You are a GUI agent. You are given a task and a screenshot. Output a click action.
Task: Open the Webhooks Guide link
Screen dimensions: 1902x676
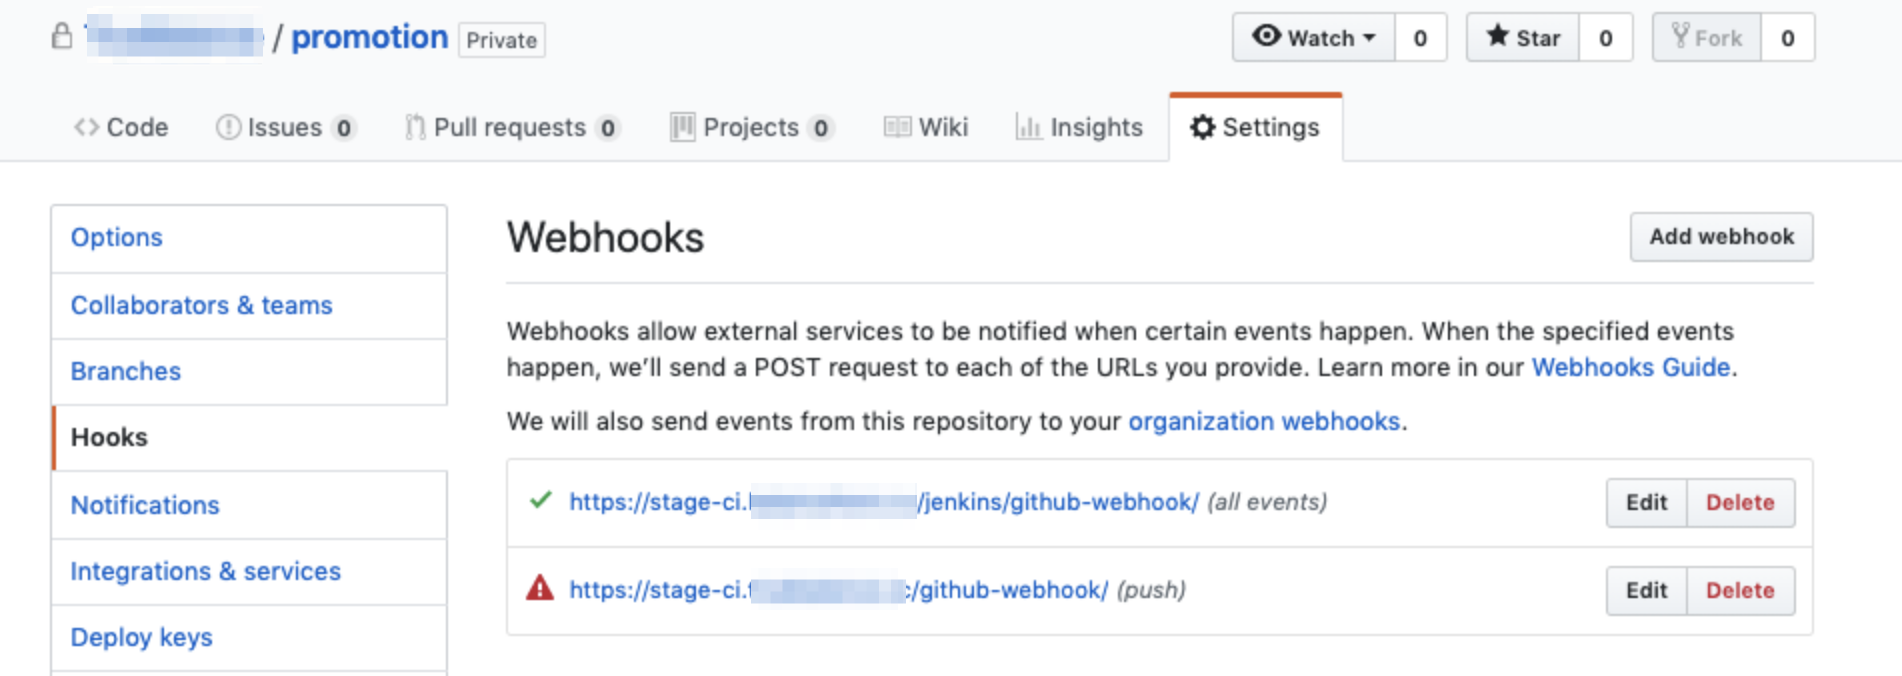[x=1630, y=367]
